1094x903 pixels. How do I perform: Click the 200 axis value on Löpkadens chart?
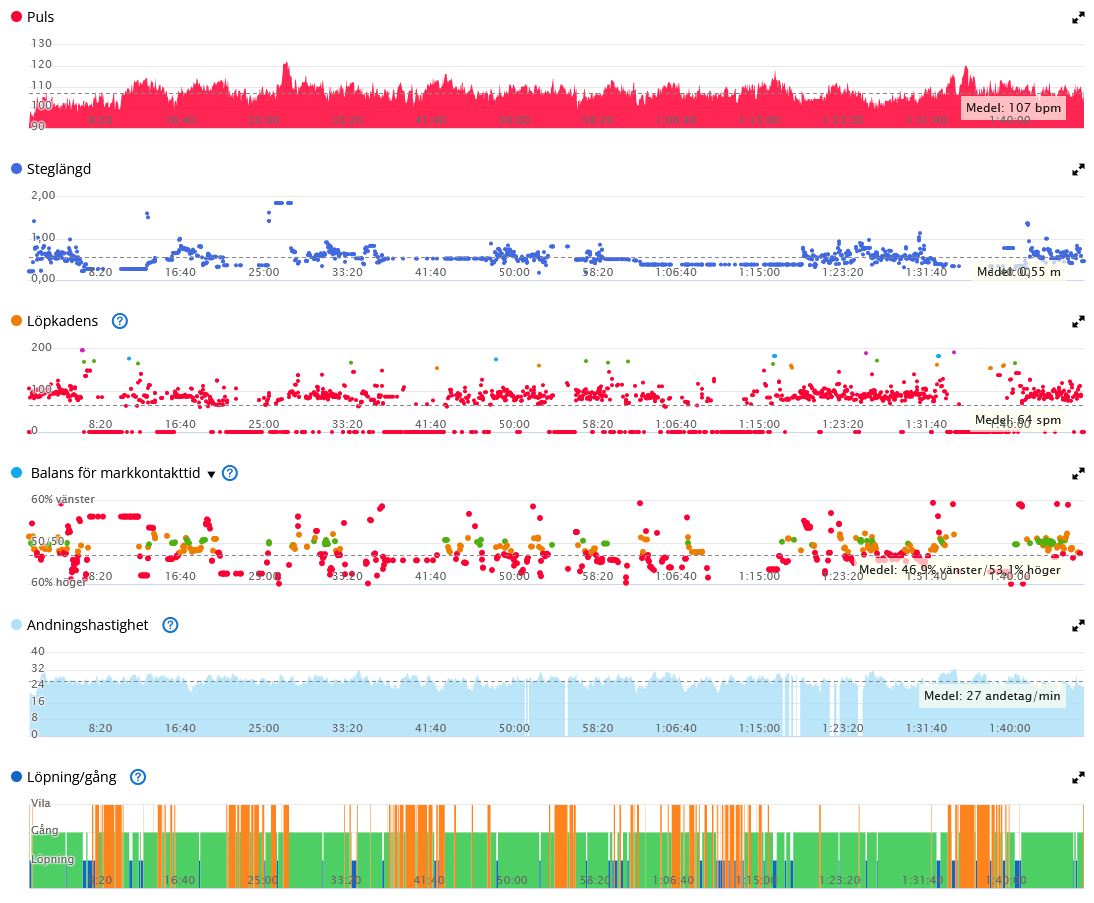41,348
